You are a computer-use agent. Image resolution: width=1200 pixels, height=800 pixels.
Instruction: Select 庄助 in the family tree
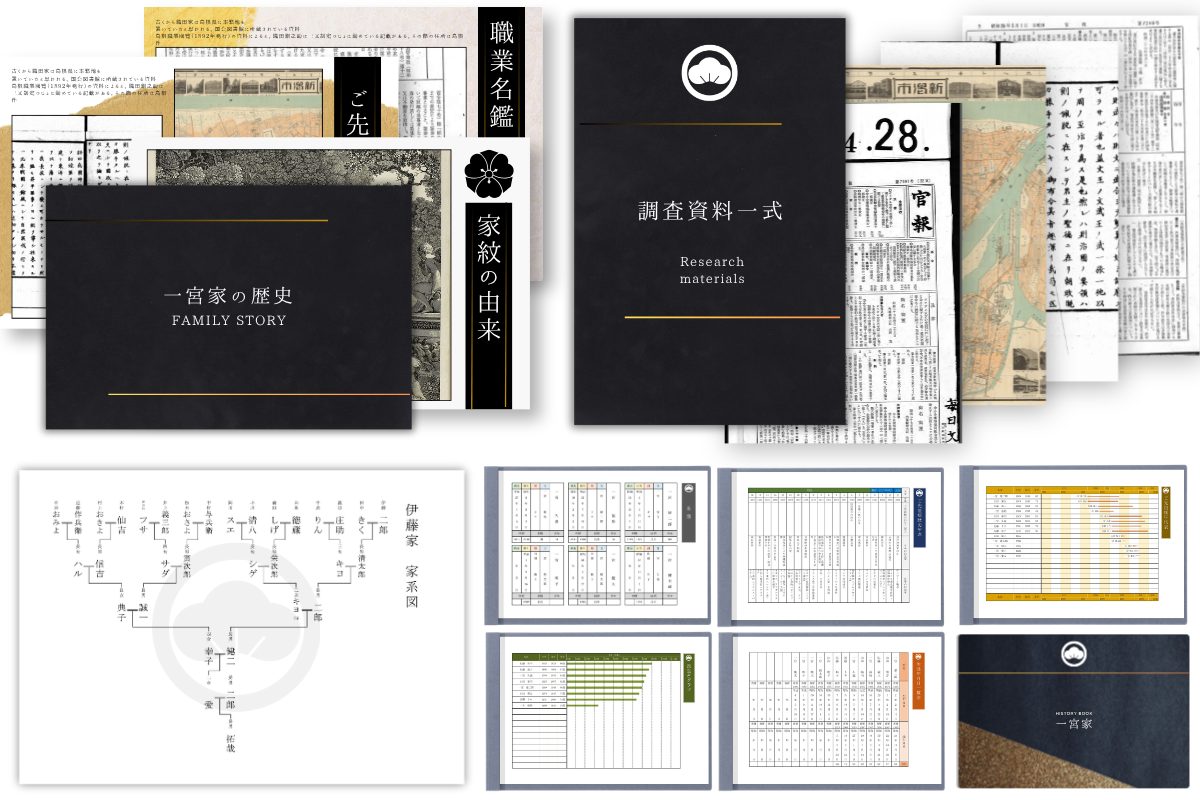pyautogui.click(x=339, y=524)
